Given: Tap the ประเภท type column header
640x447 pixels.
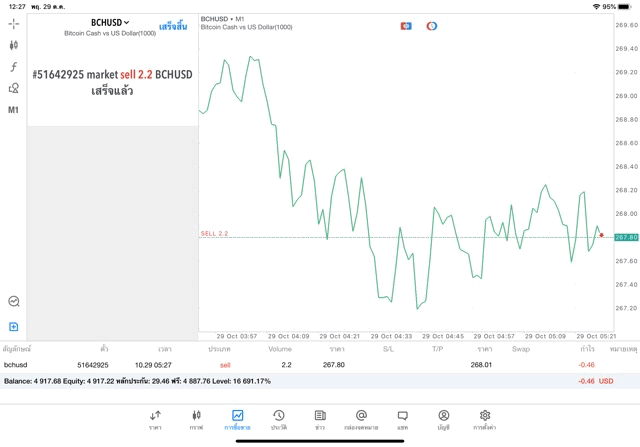Looking at the screenshot, I should coord(219,349).
